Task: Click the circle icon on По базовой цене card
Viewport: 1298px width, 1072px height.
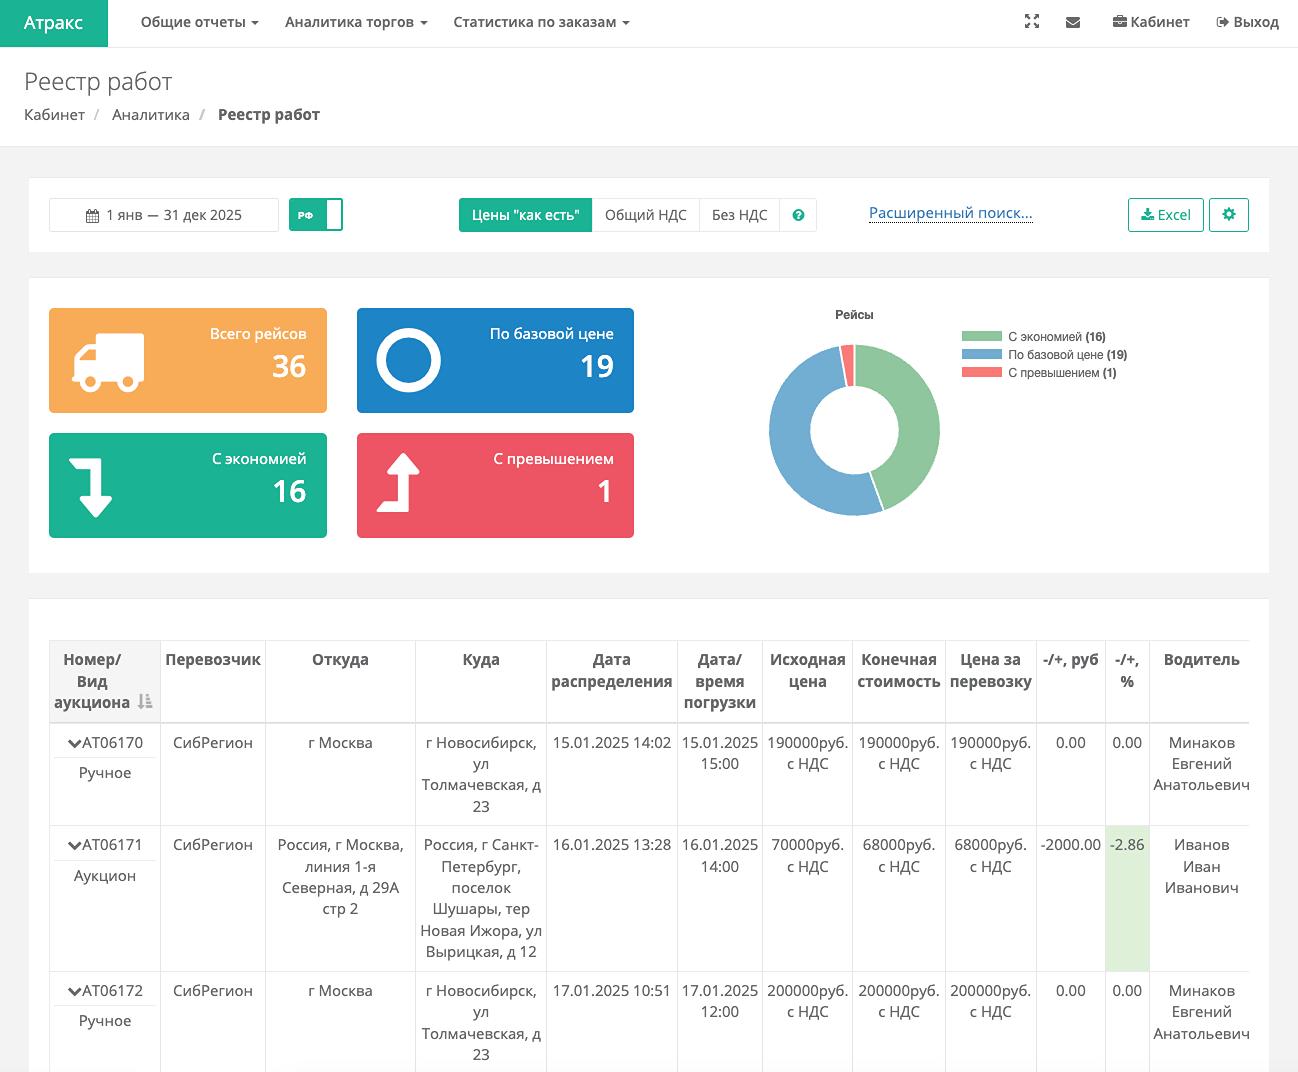Action: click(x=408, y=361)
